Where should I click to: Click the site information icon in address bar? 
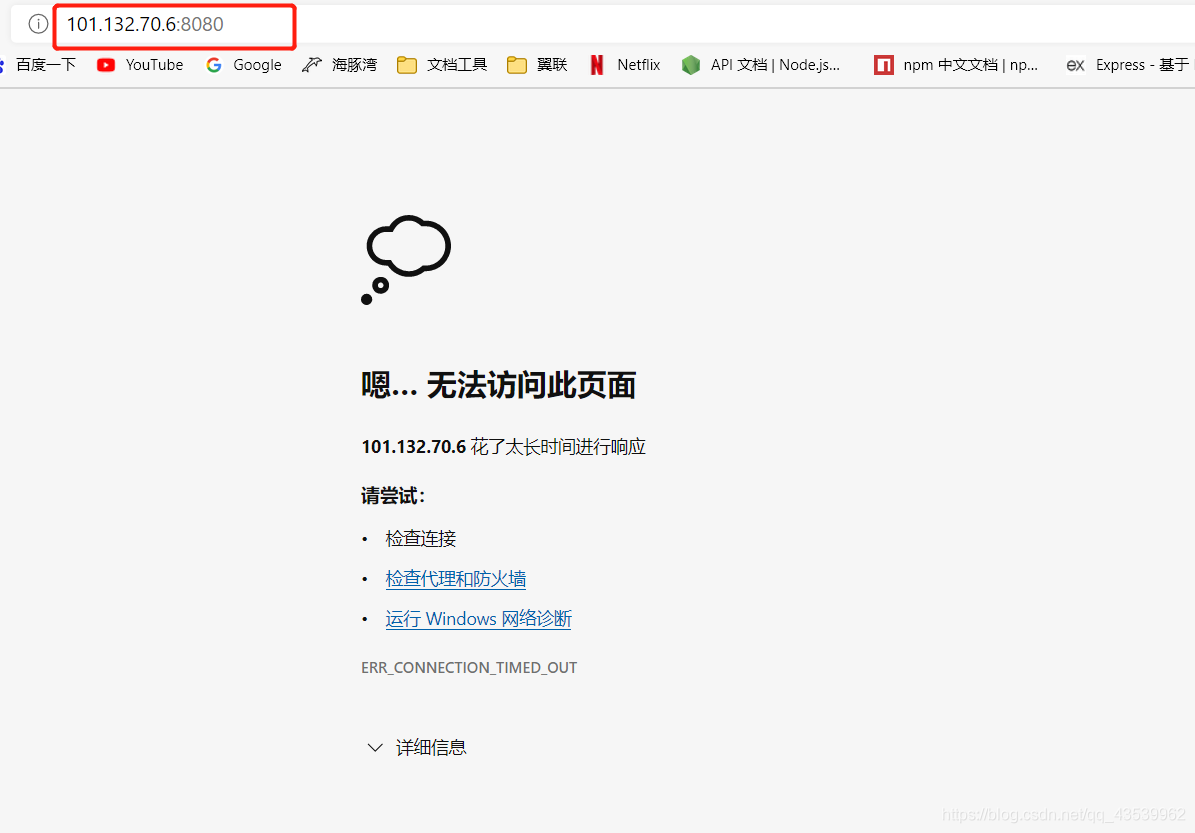pos(37,24)
